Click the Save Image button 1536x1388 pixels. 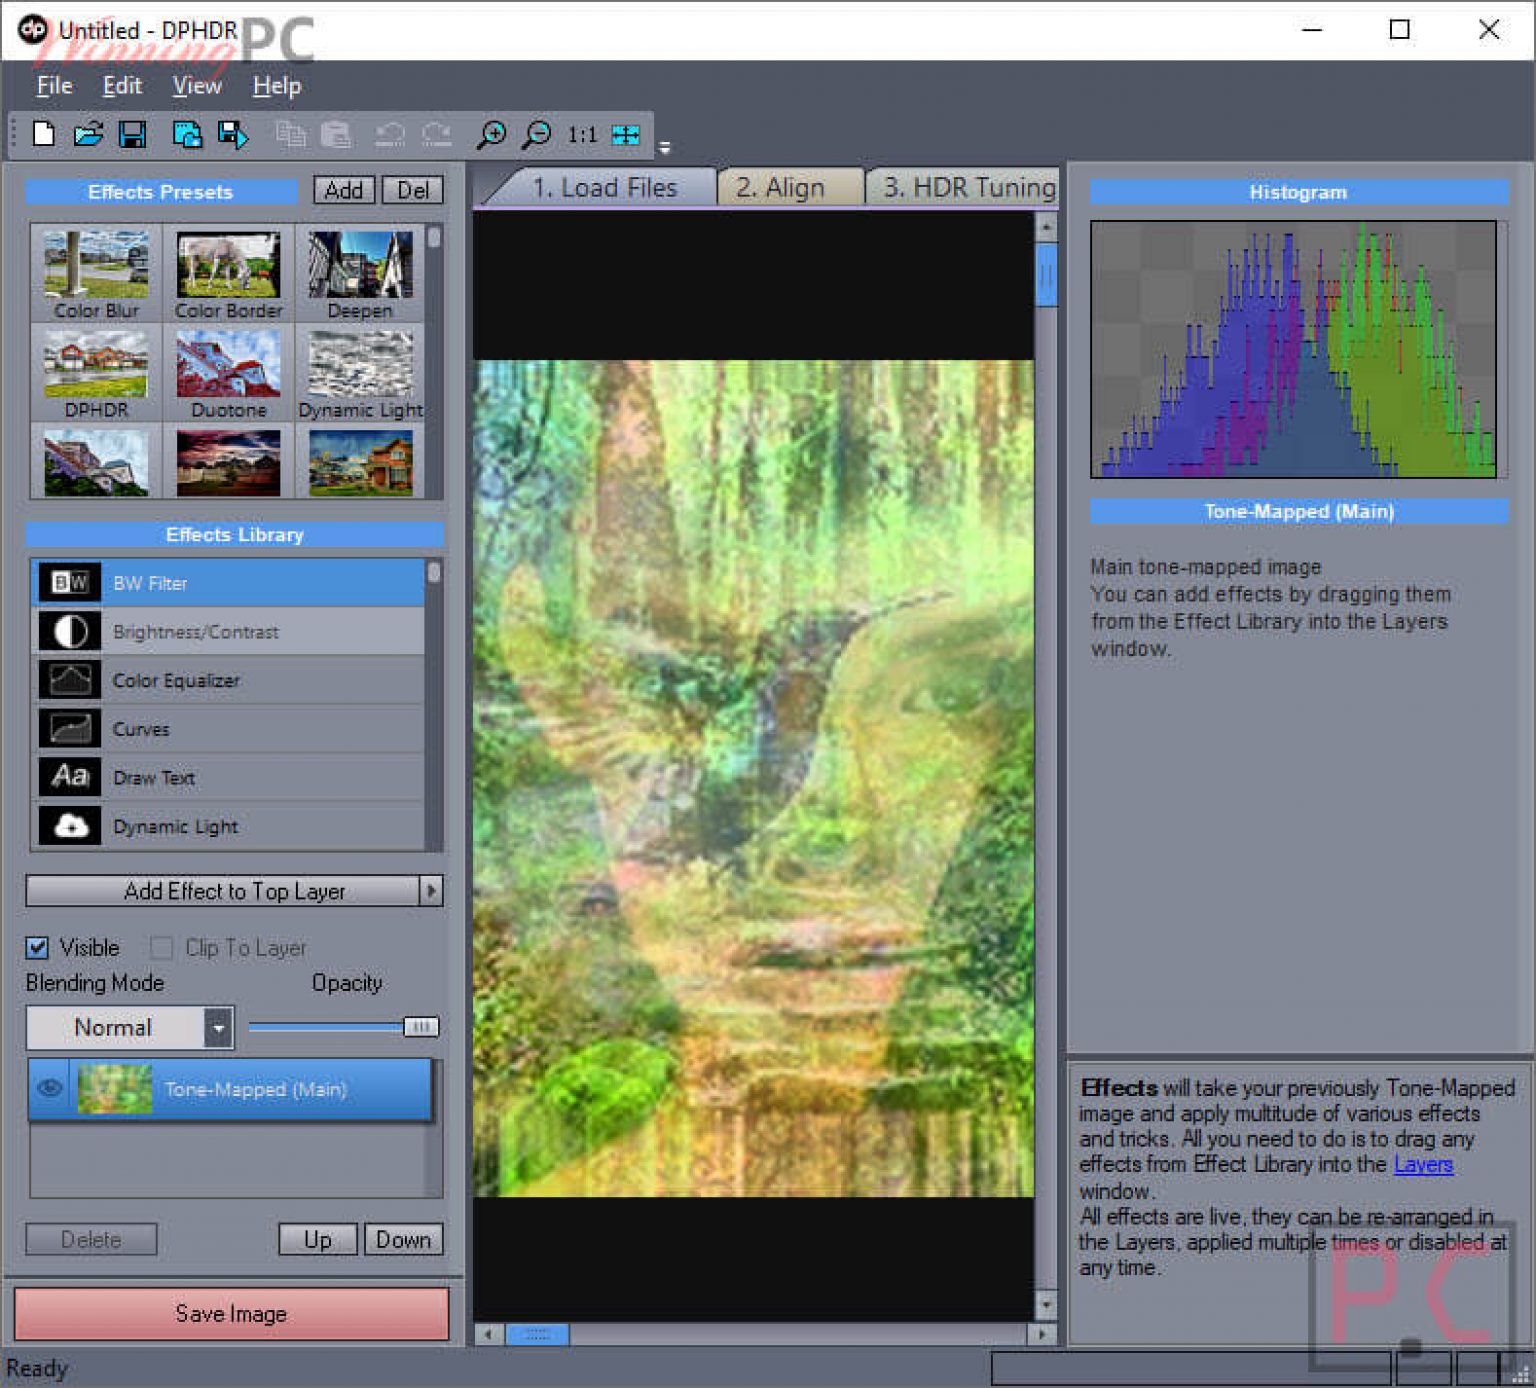pos(231,1313)
